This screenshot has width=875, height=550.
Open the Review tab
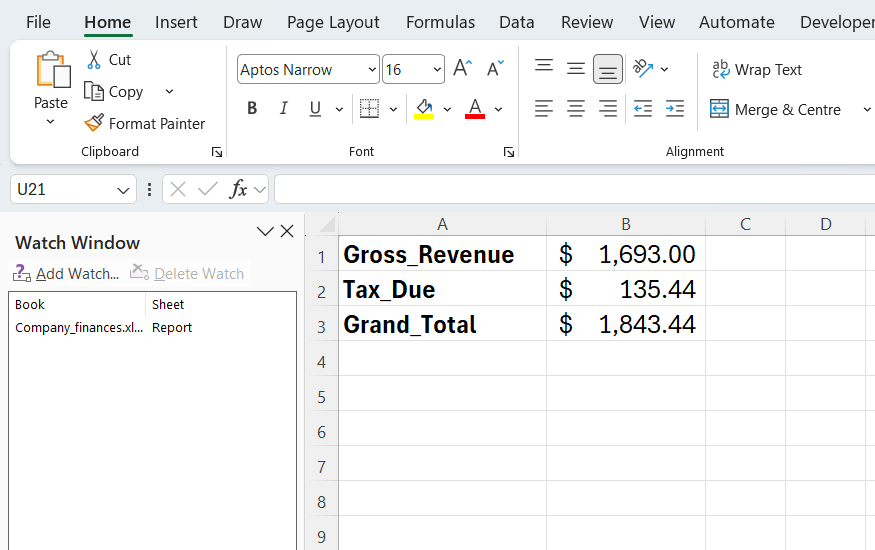click(x=586, y=22)
